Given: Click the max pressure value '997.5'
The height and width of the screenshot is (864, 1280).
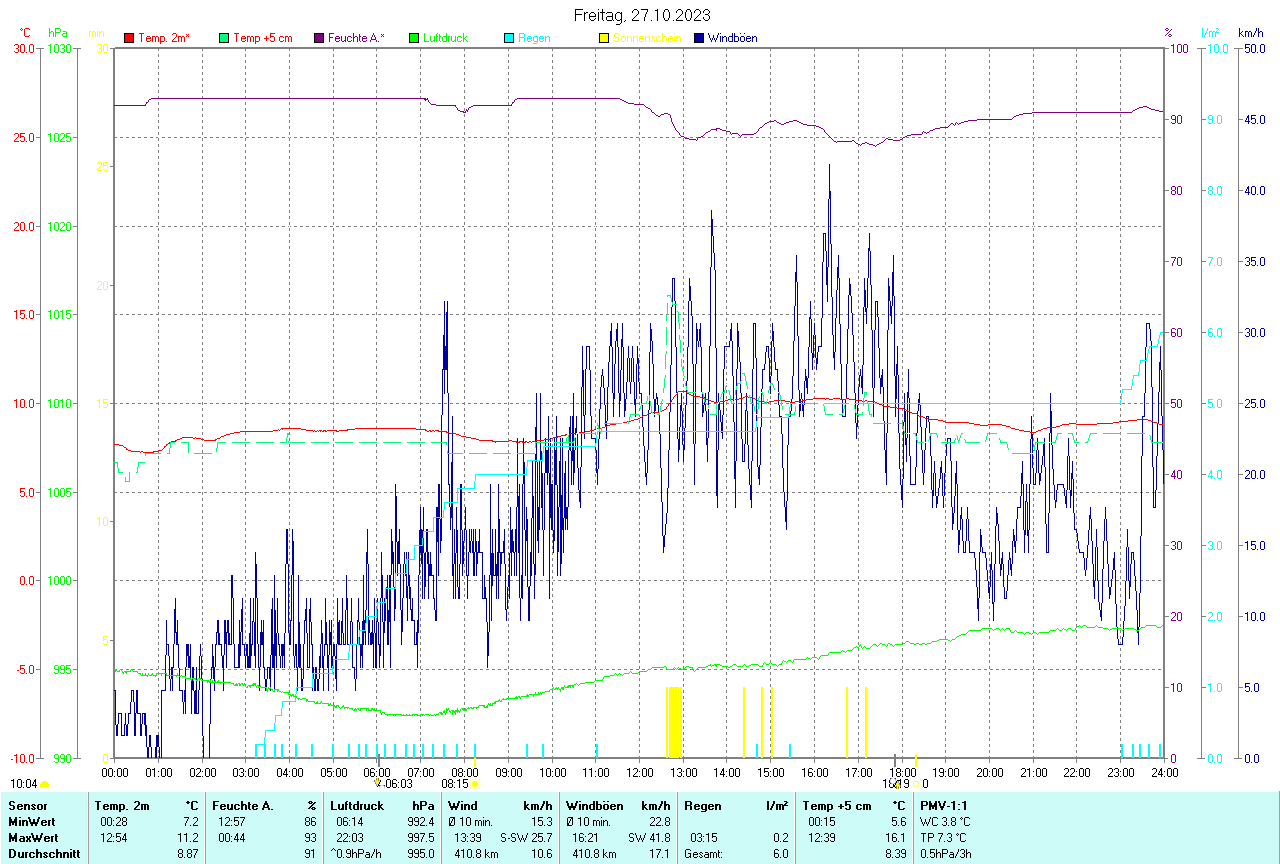Looking at the screenshot, I should pos(419,837).
